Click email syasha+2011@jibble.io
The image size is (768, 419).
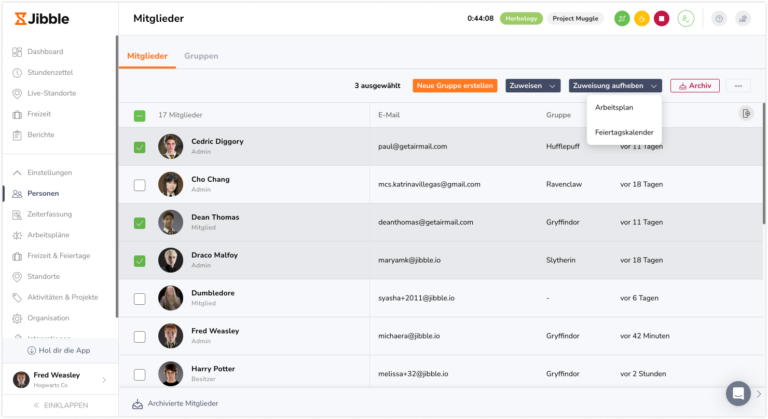pos(416,298)
